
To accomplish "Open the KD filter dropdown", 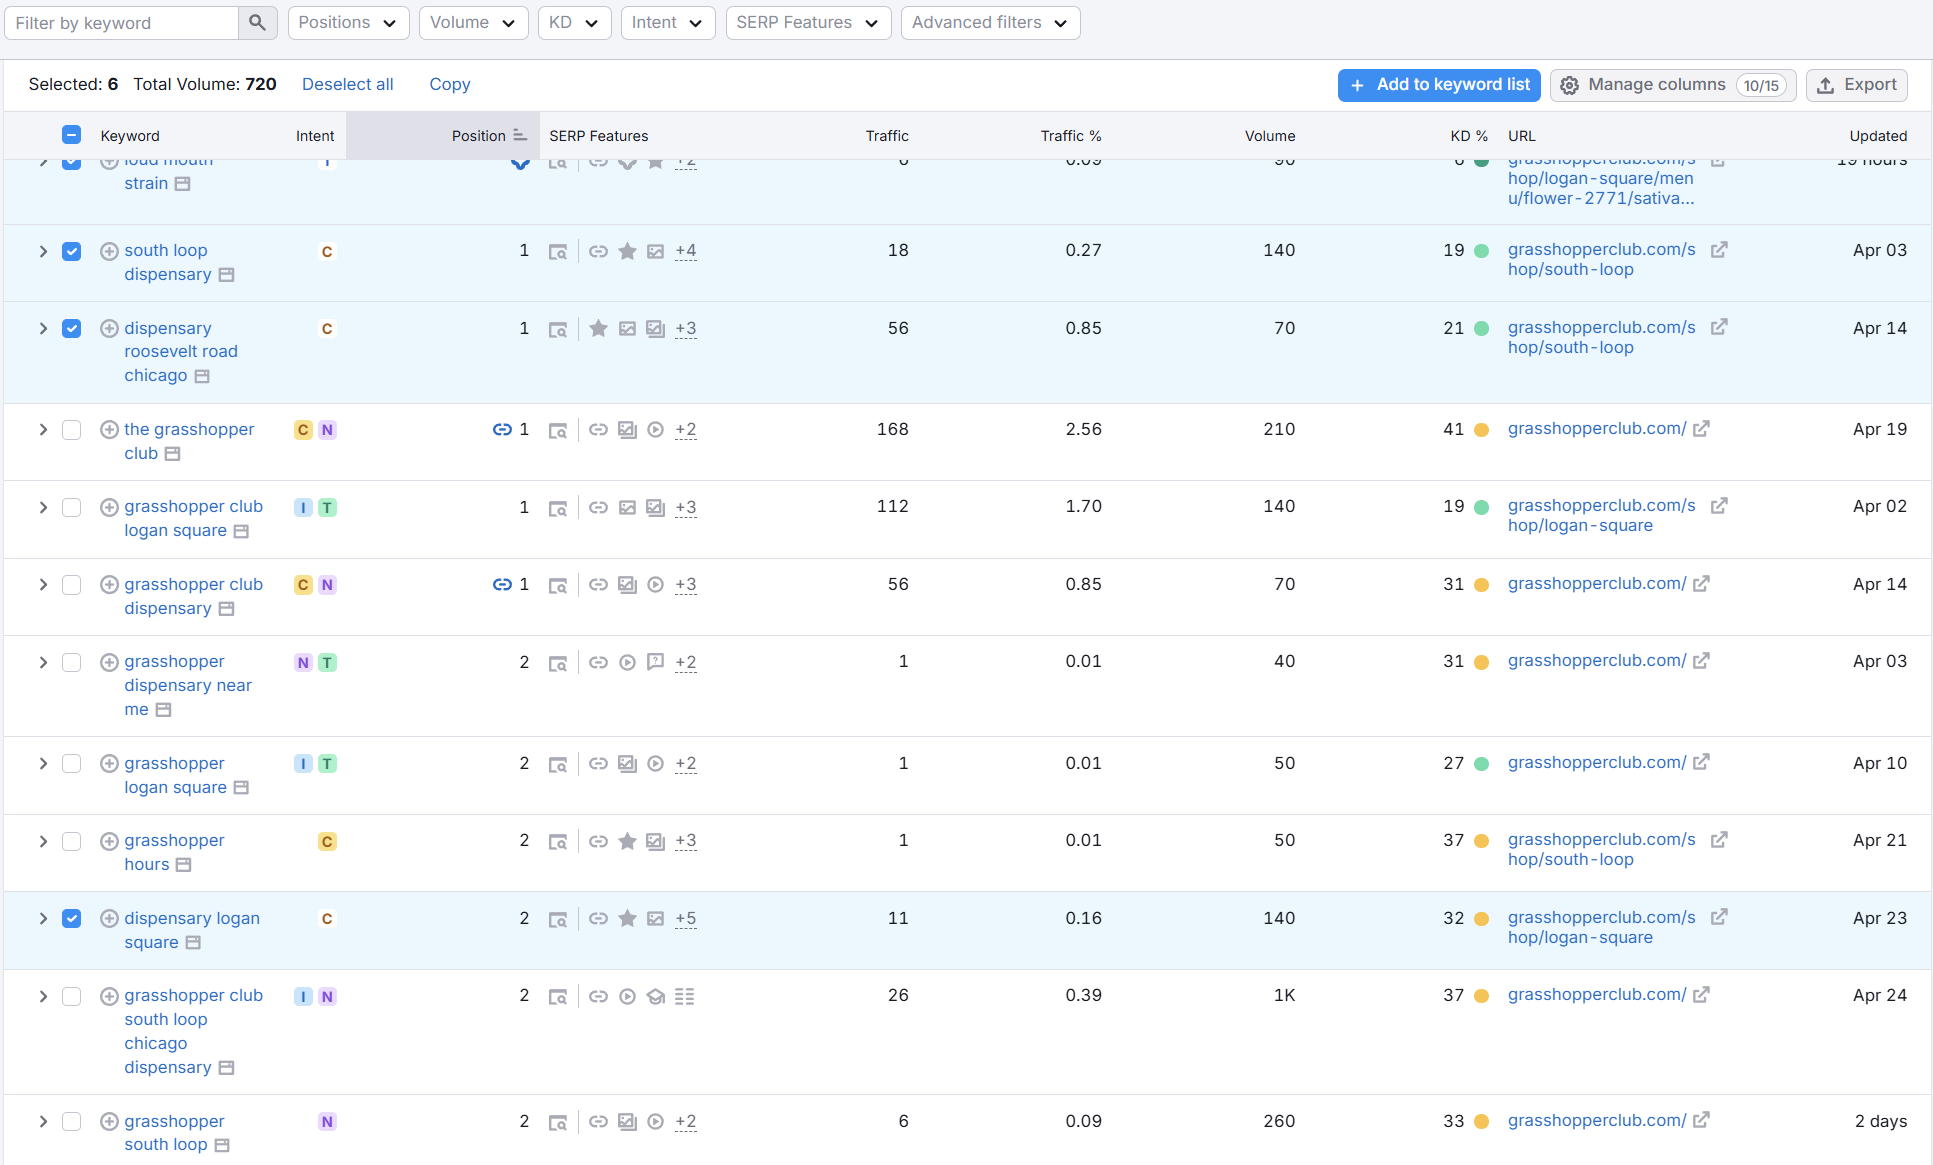I will 574,22.
